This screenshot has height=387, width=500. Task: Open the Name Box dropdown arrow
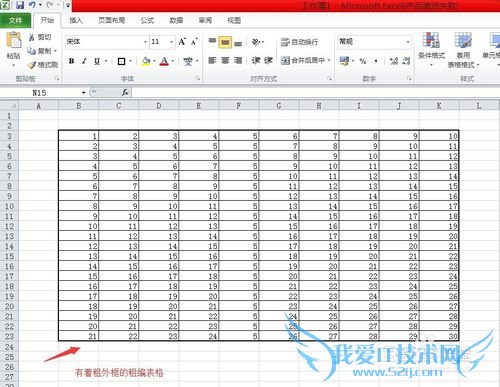(x=84, y=92)
